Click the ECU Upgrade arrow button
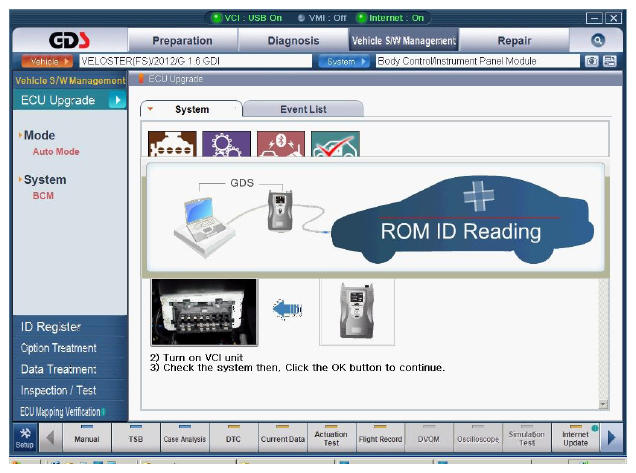The width and height of the screenshot is (636, 473). [x=117, y=100]
